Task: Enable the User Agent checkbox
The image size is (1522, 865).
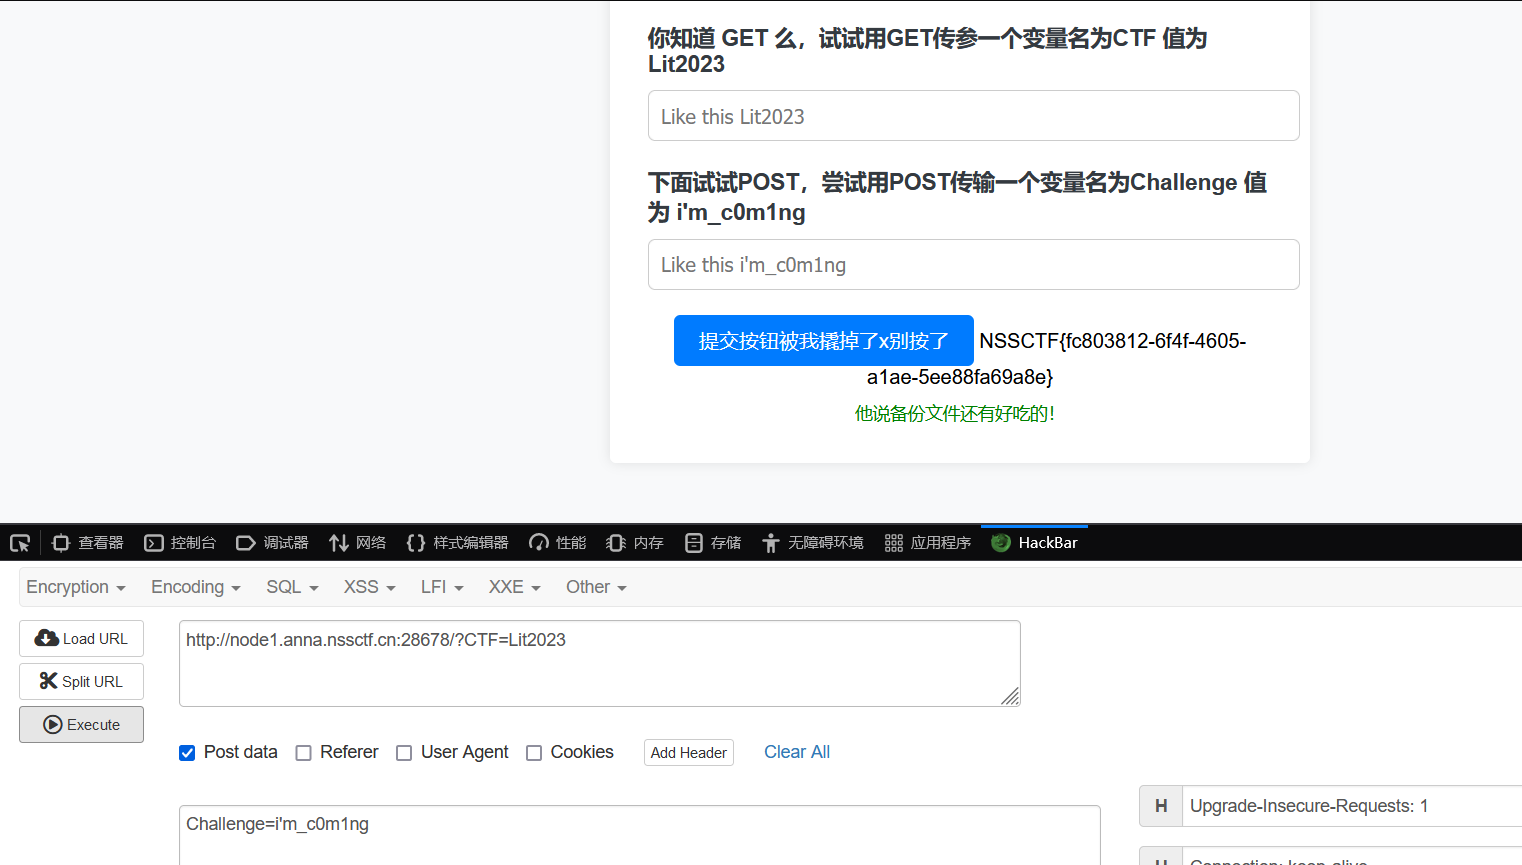Action: click(x=404, y=753)
